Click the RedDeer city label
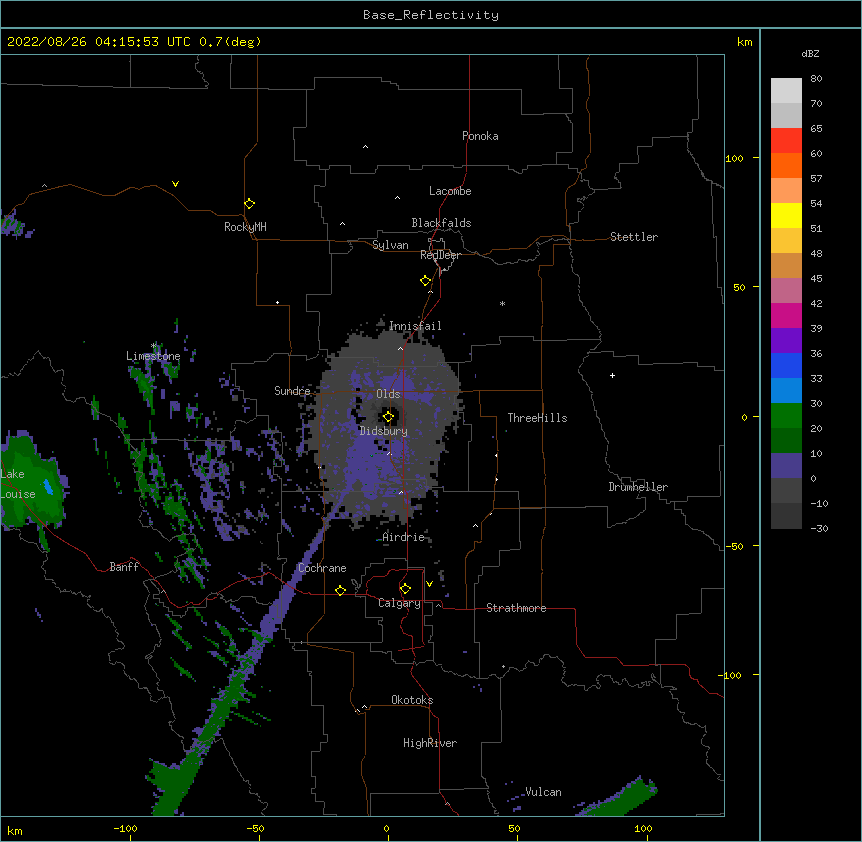 pos(440,255)
